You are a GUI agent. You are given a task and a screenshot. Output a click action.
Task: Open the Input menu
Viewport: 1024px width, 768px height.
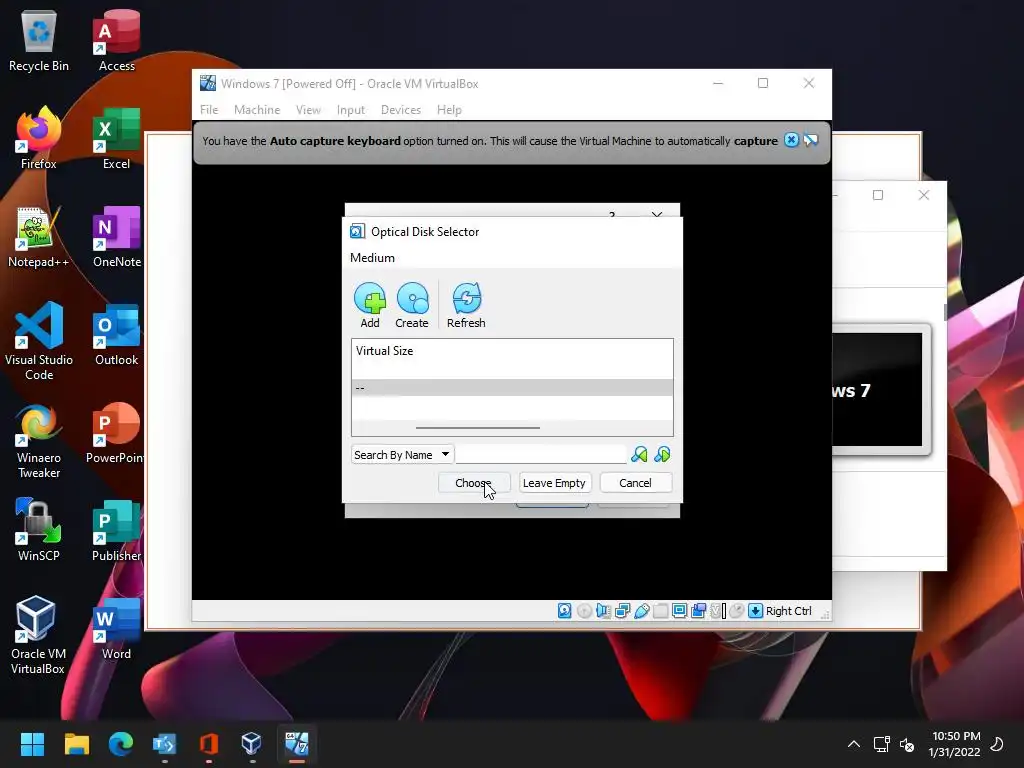(351, 110)
